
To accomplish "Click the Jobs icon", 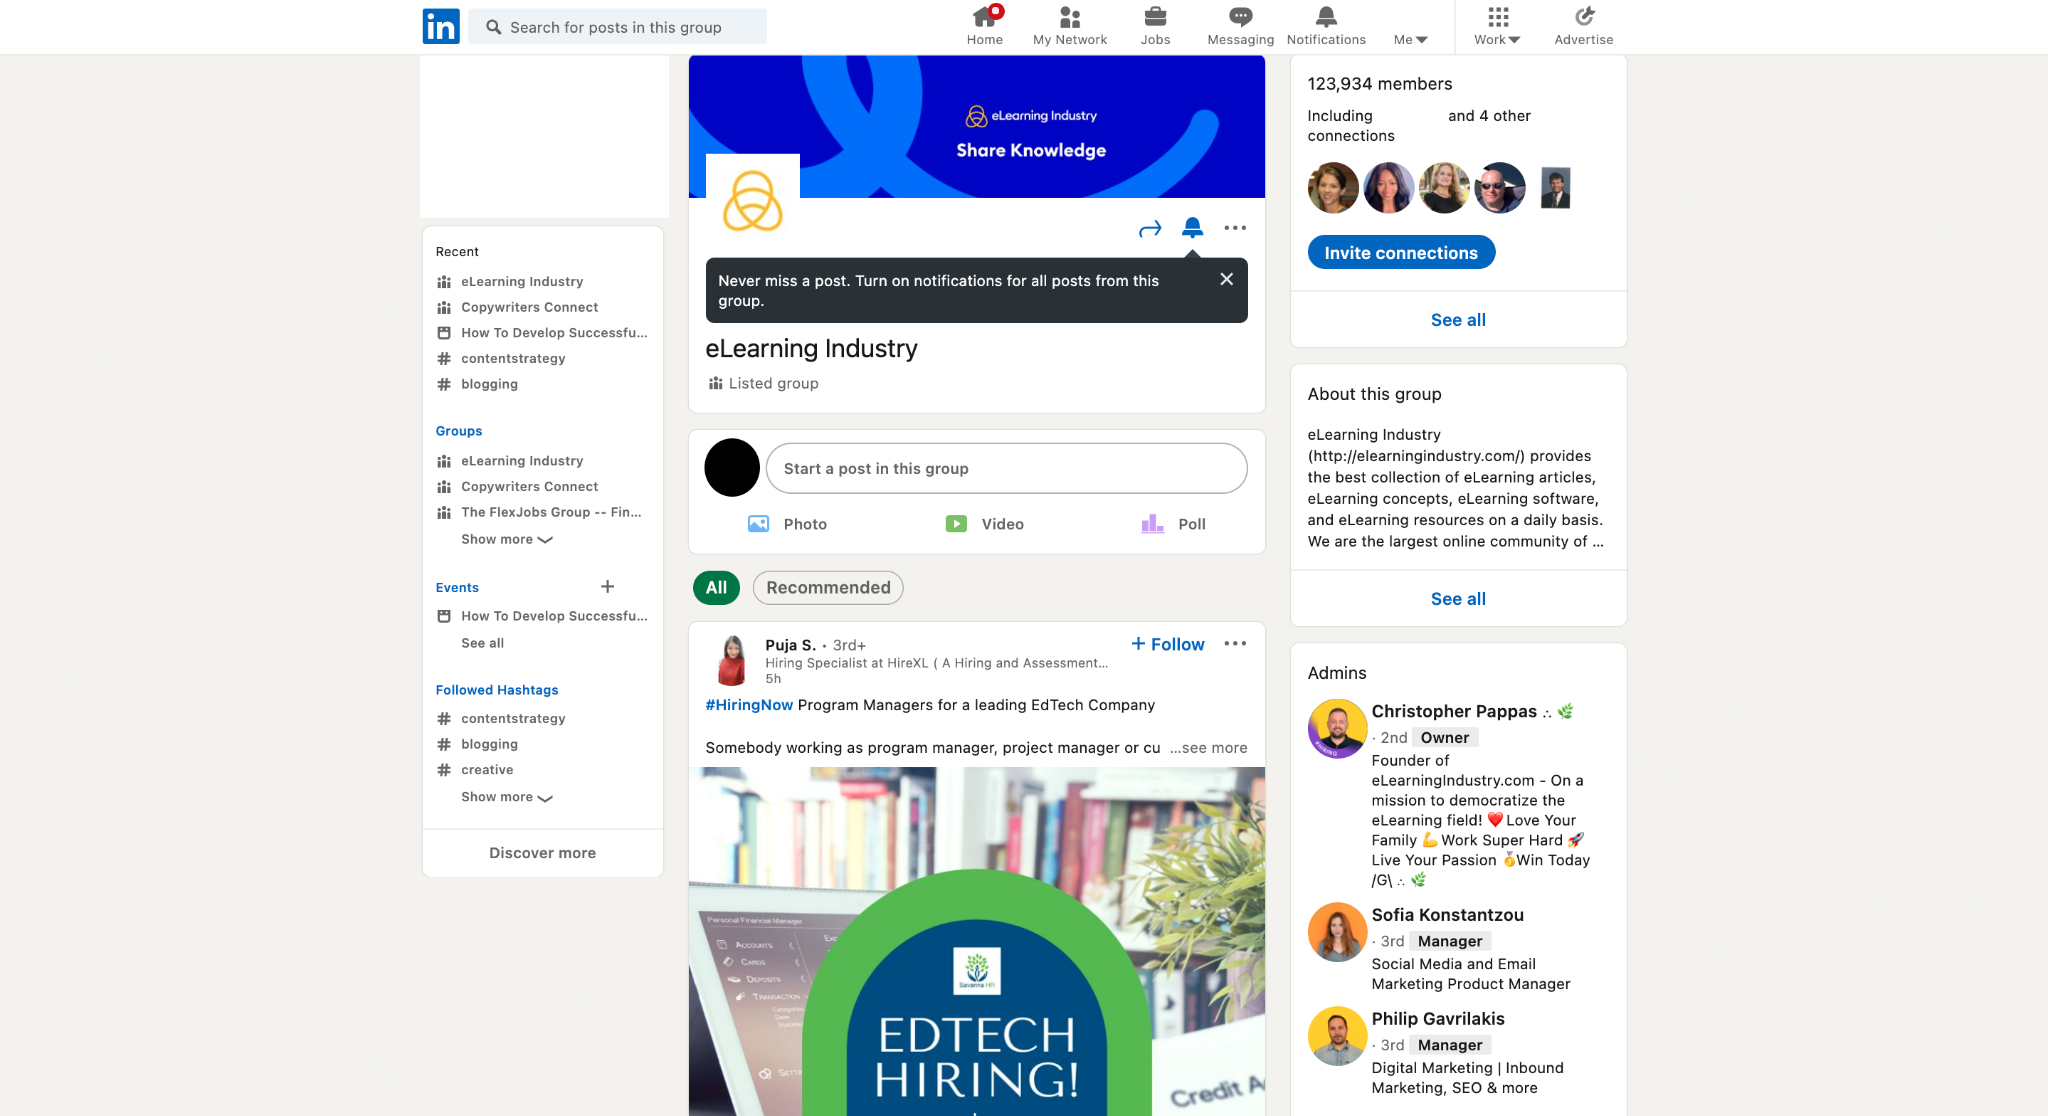I will [x=1154, y=26].
